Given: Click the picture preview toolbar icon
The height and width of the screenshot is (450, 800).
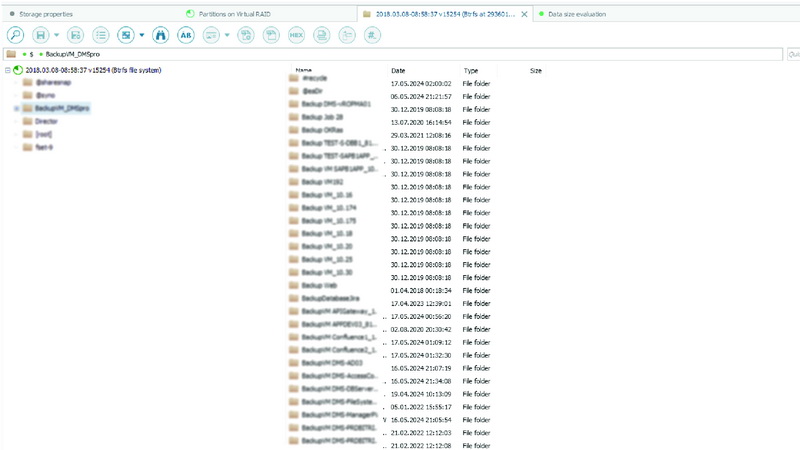Looking at the screenshot, I should 126,35.
